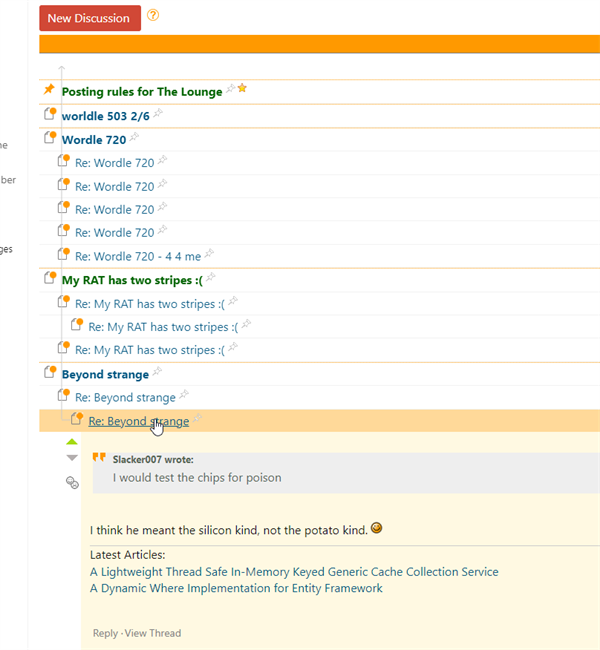The width and height of the screenshot is (600, 650).
Task: Click the message icon beside bold Wordle 720
Action: (50, 137)
